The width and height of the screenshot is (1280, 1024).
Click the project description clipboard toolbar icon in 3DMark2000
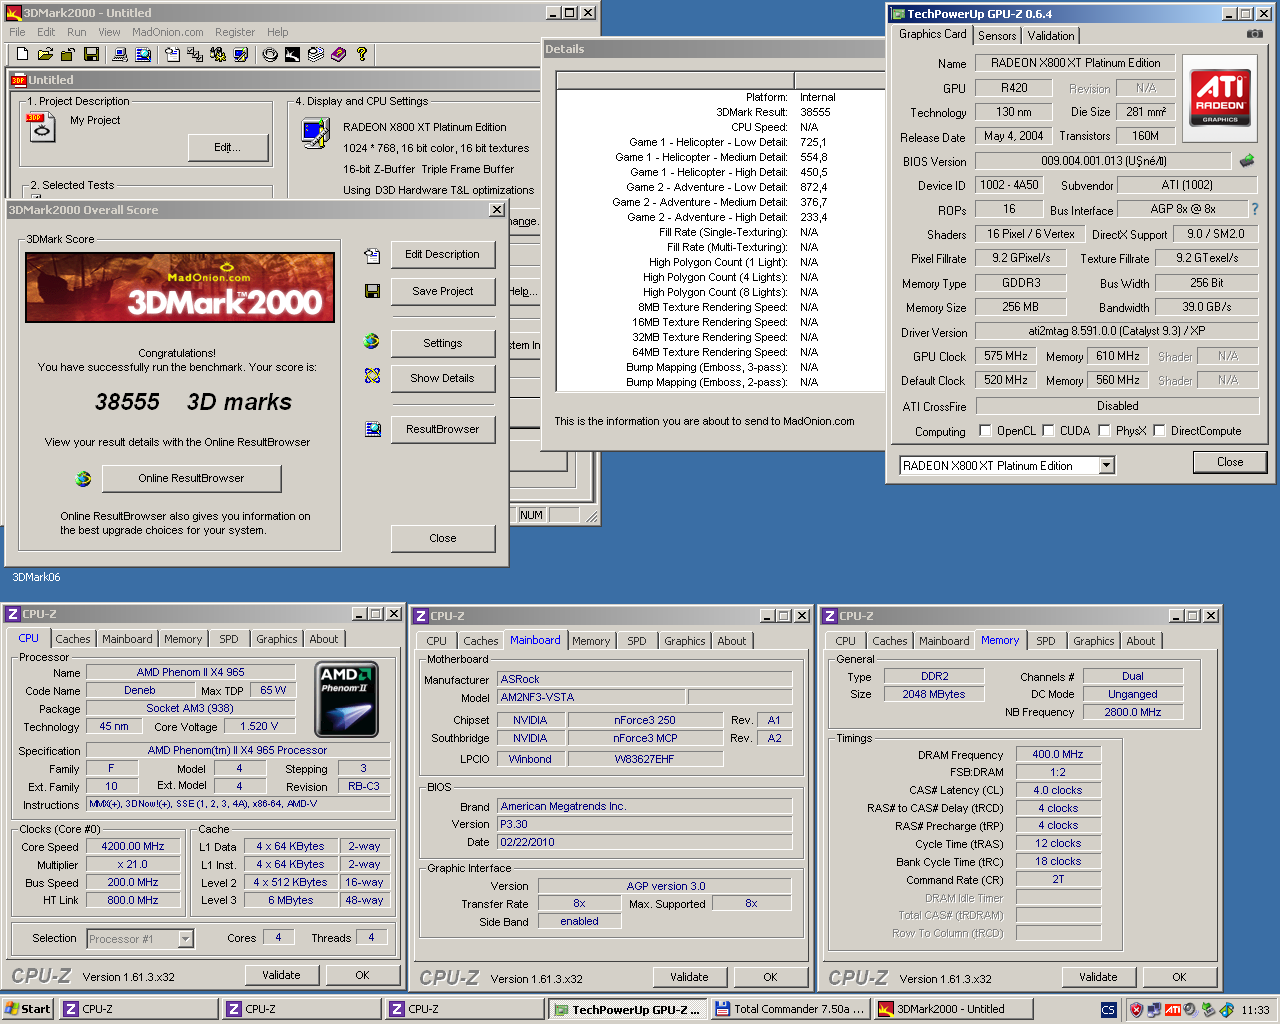click(172, 54)
